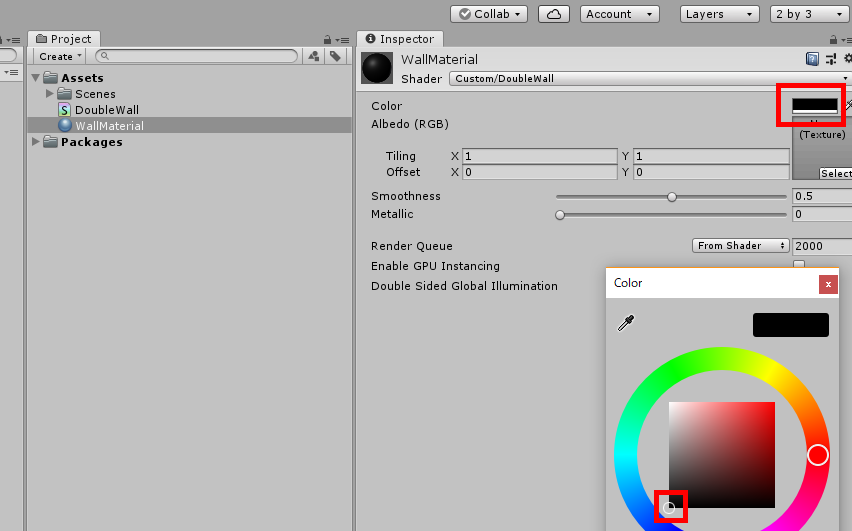
Task: Click the Project tab folder icon
Action: coord(41,39)
